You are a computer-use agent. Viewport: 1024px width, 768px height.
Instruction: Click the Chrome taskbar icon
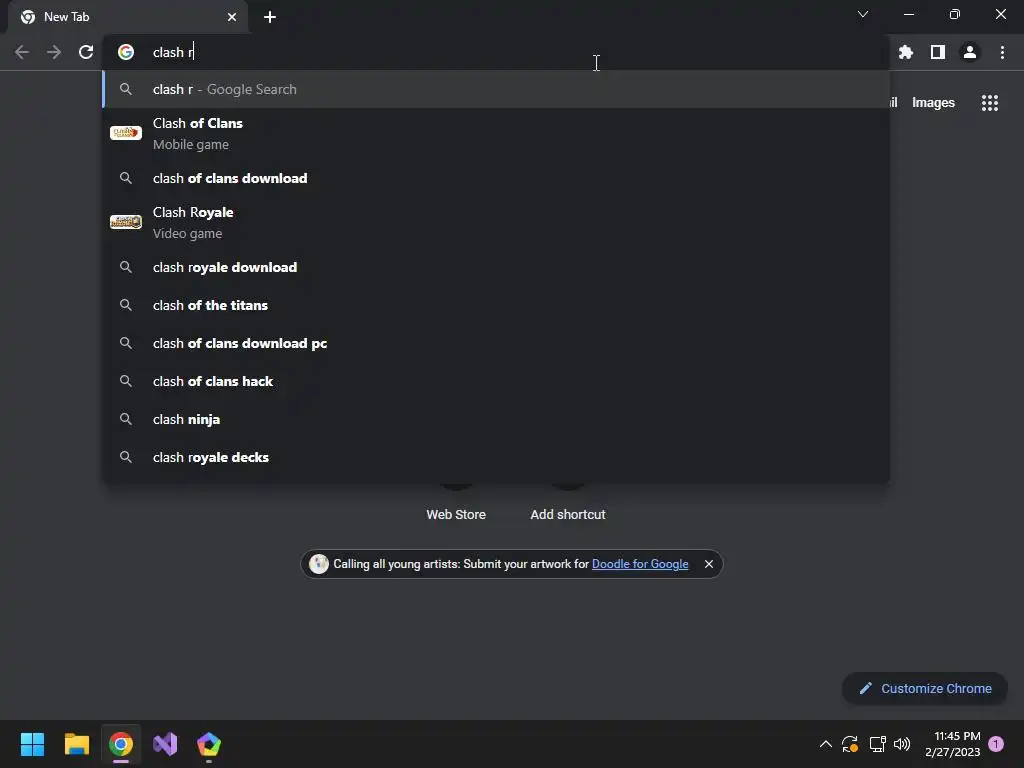[121, 744]
